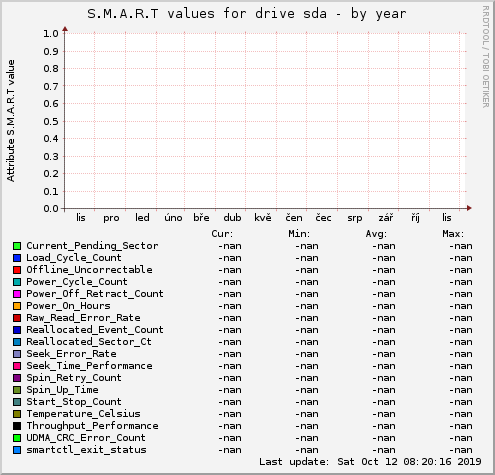This screenshot has width=495, height=475.
Task: Click the 1.0 y-axis value label
Action: (x=51, y=34)
